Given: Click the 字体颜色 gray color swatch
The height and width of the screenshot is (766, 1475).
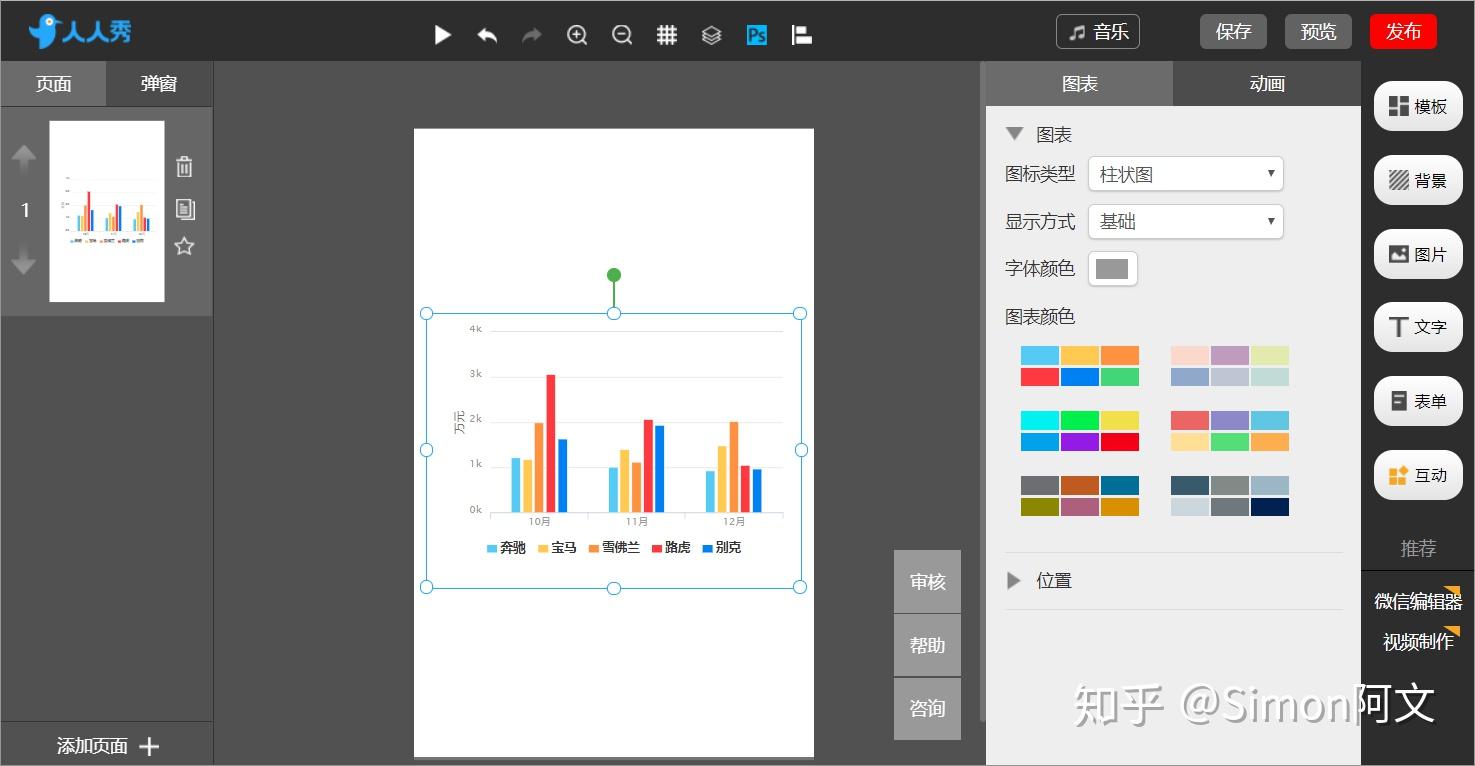Looking at the screenshot, I should [1112, 269].
